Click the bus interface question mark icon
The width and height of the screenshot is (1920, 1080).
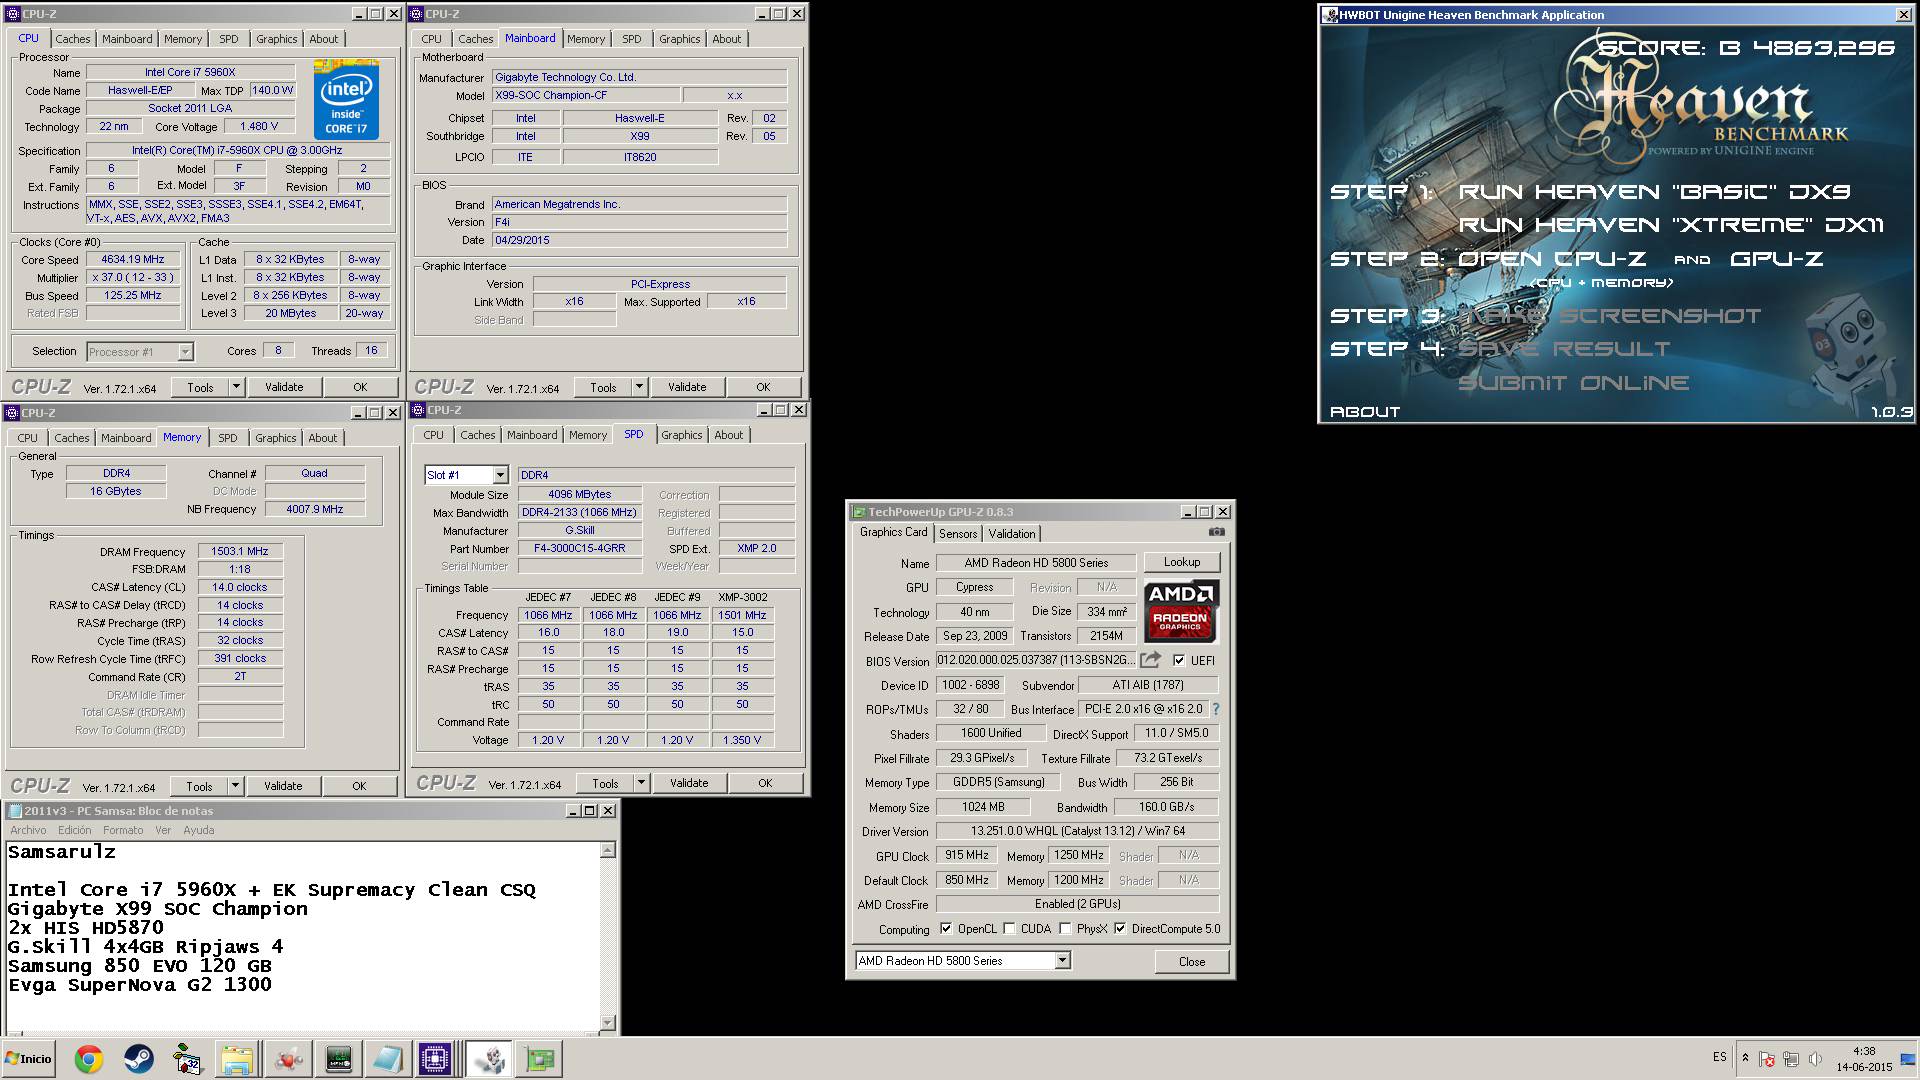pos(1216,709)
